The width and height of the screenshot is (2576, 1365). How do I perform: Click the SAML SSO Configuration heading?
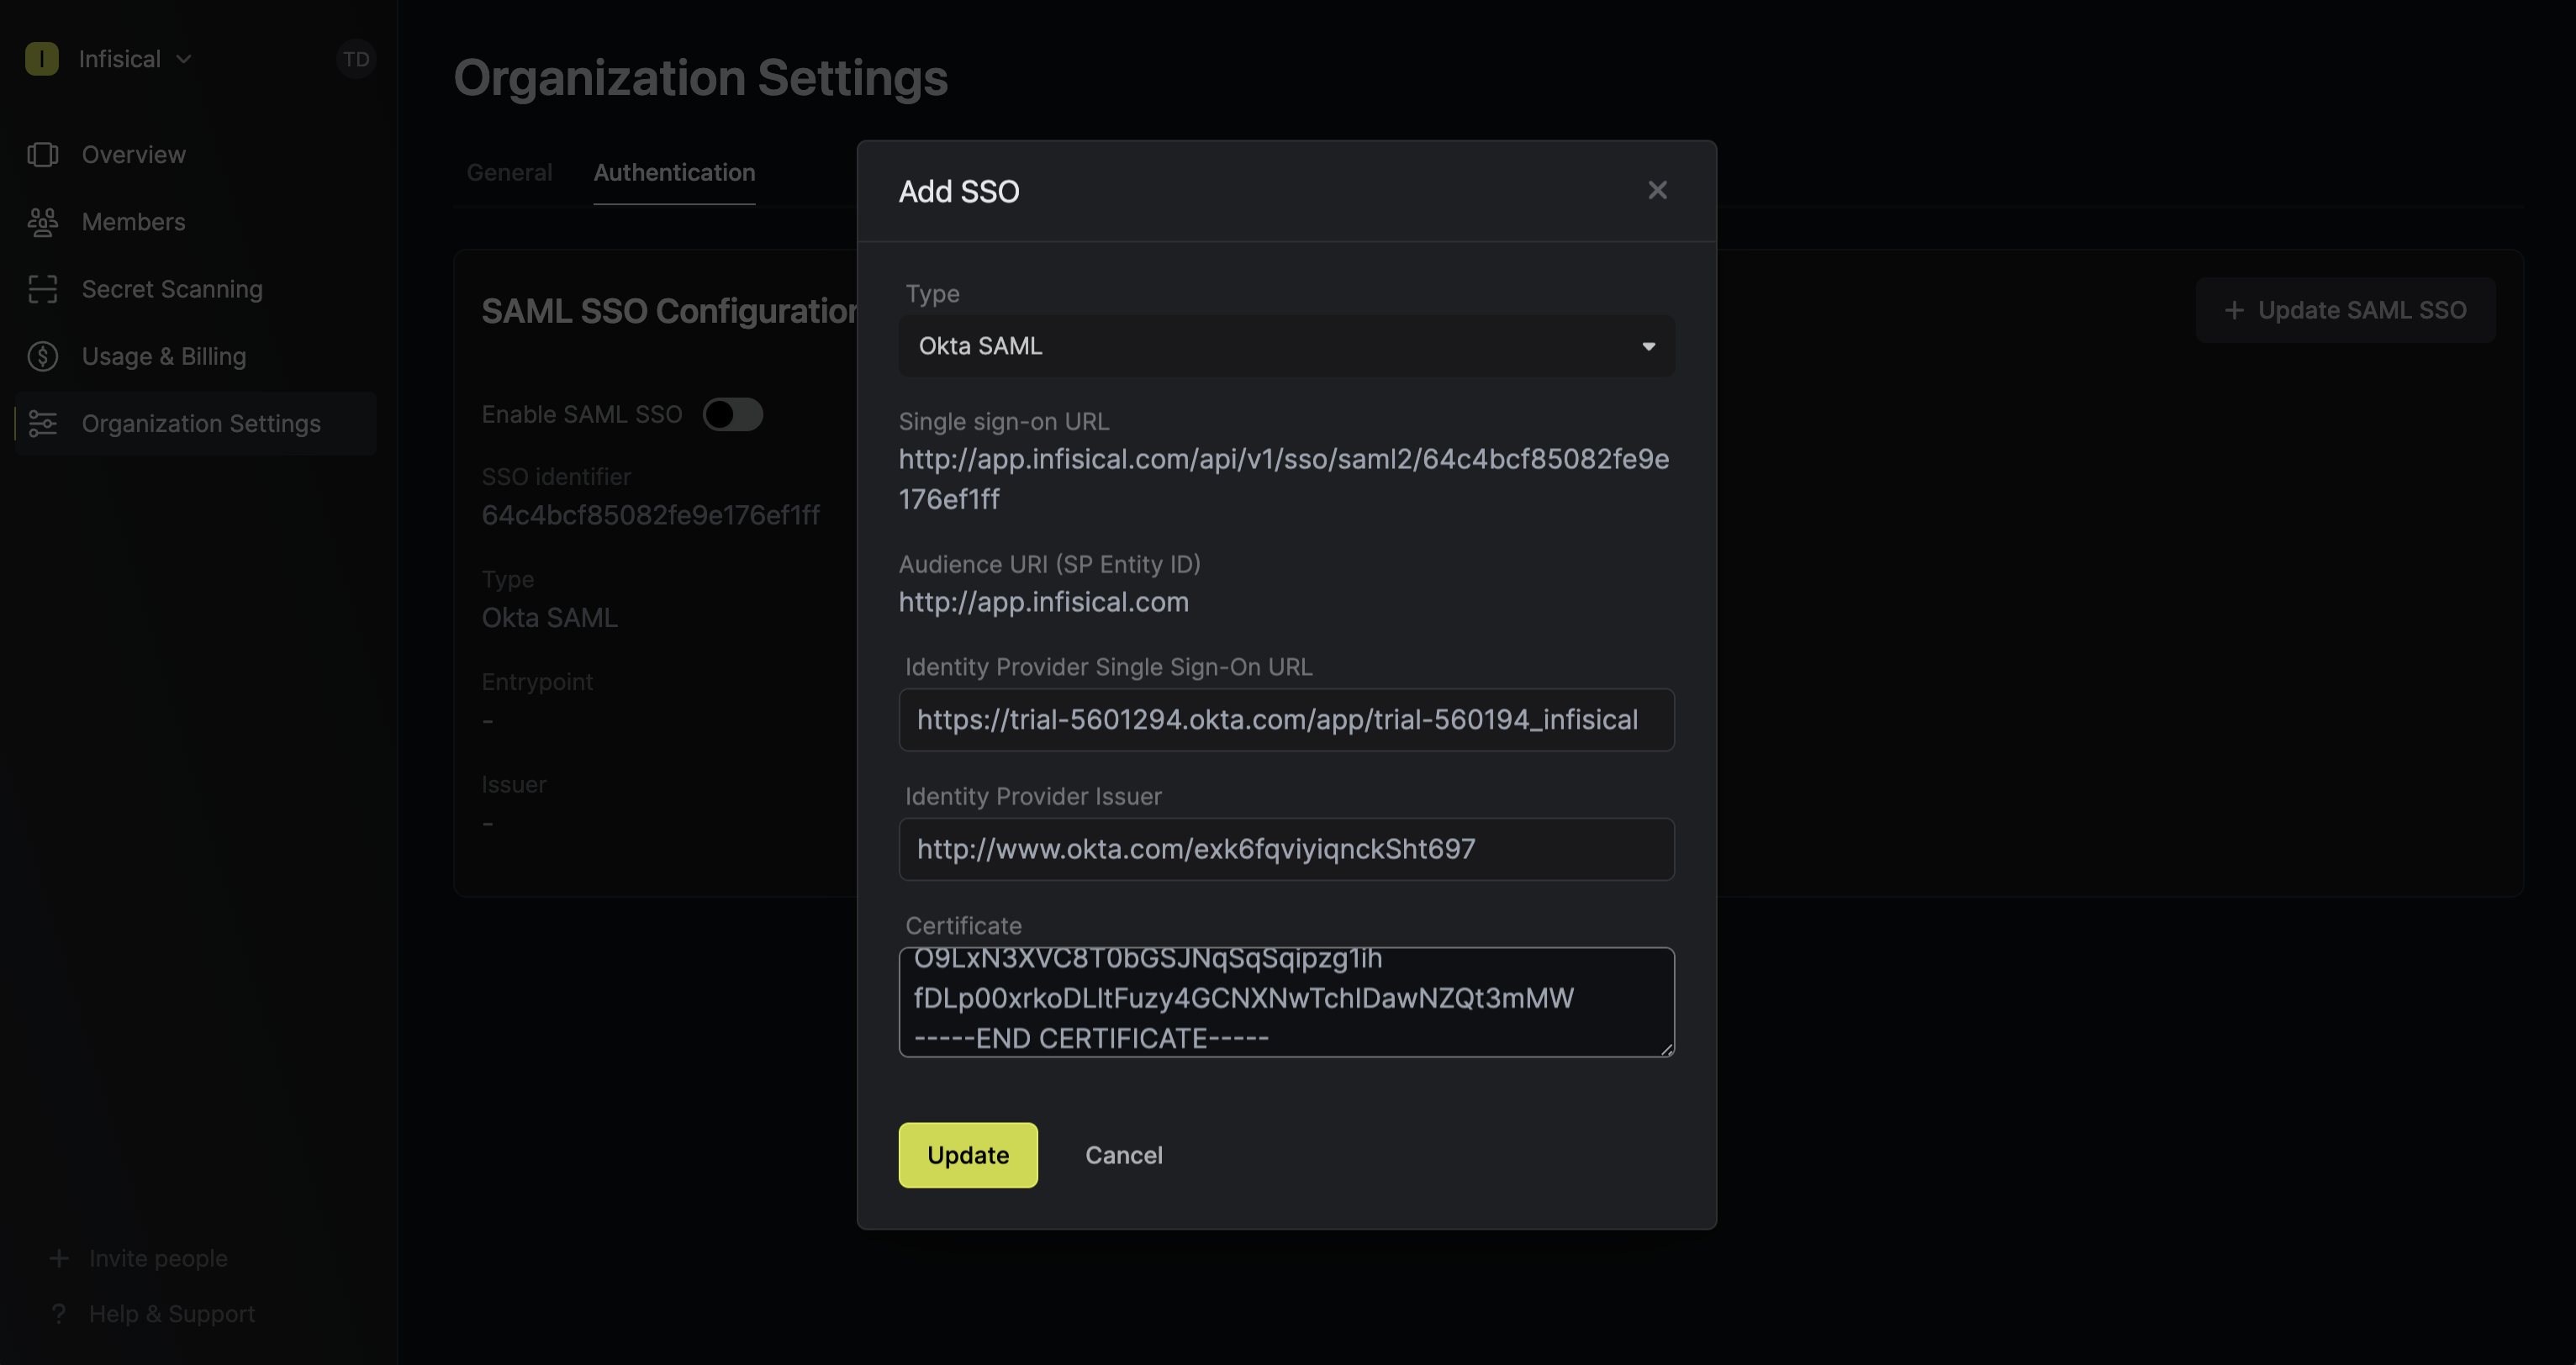click(668, 311)
